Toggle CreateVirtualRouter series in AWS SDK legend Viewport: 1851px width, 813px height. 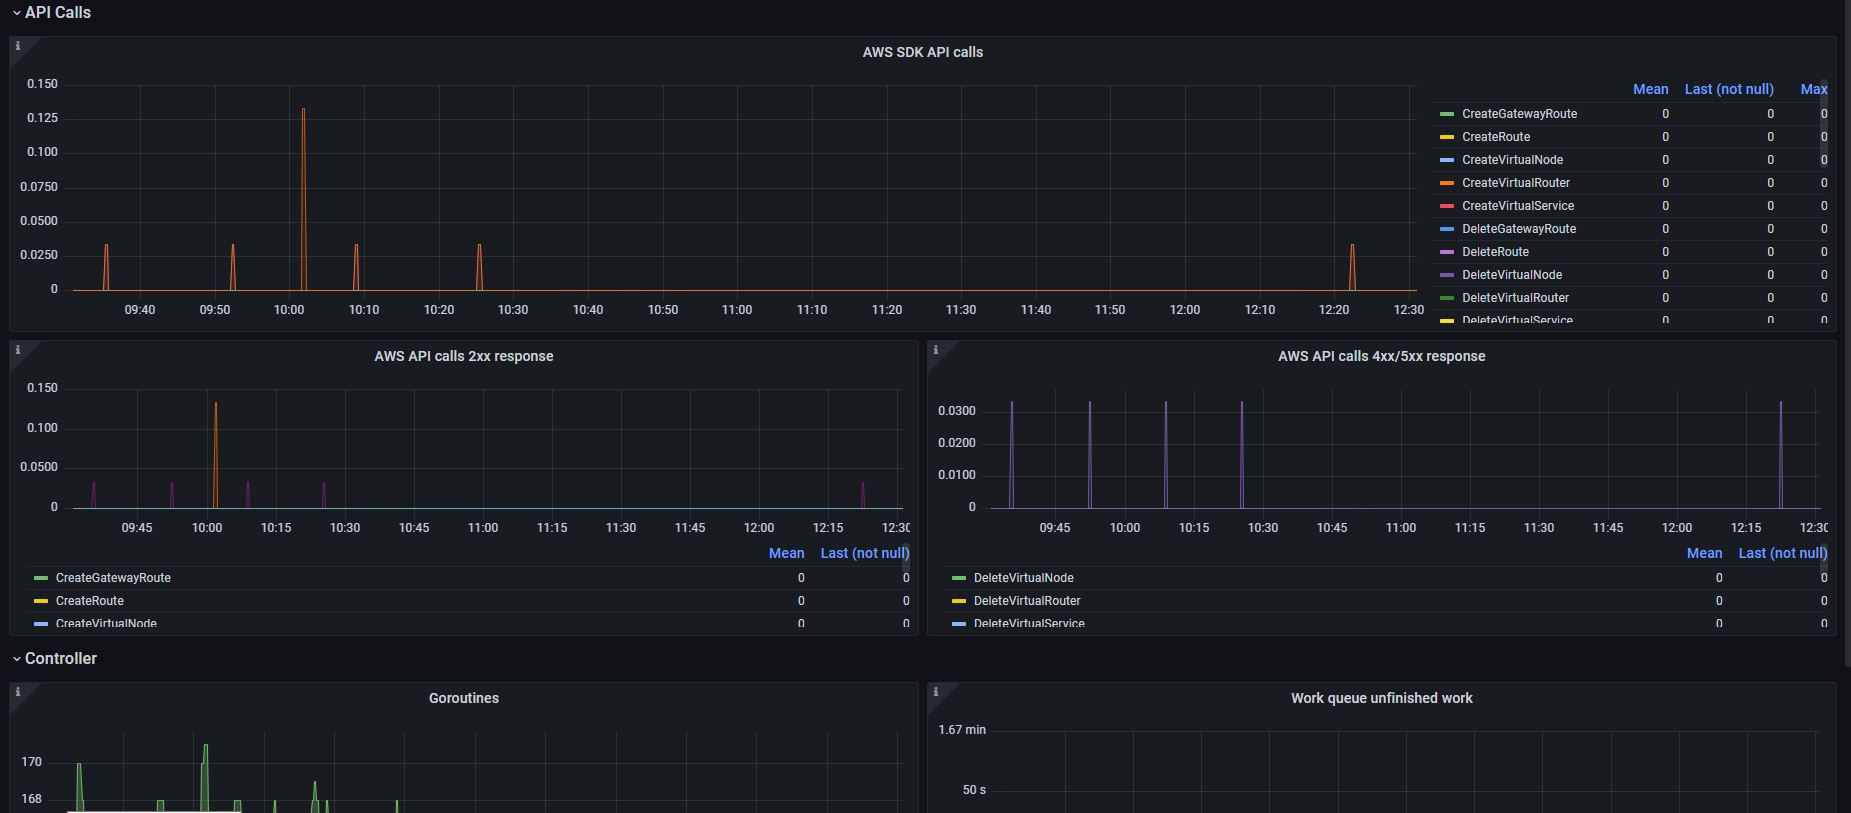[1515, 183]
